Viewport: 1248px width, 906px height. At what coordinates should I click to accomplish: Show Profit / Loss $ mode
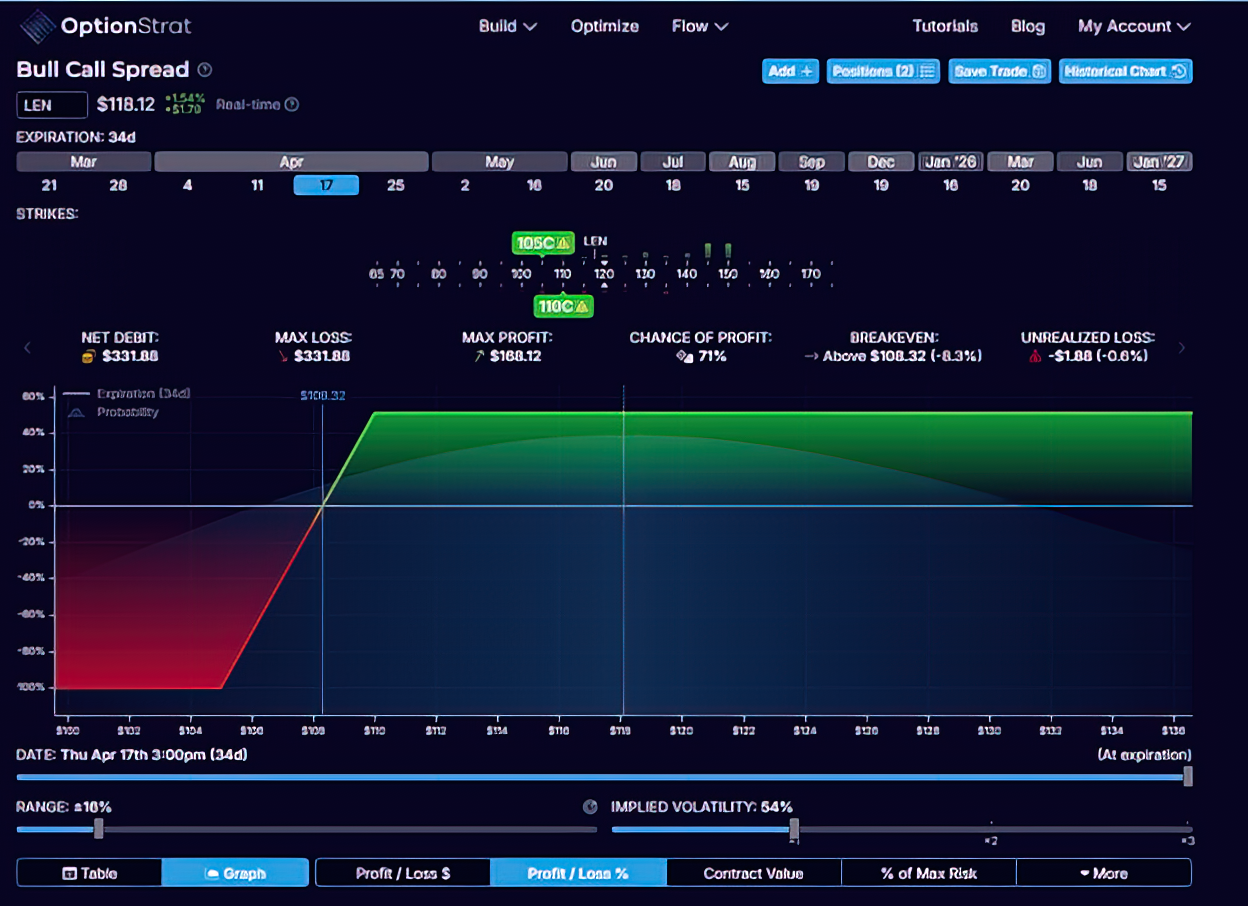[x=403, y=873]
